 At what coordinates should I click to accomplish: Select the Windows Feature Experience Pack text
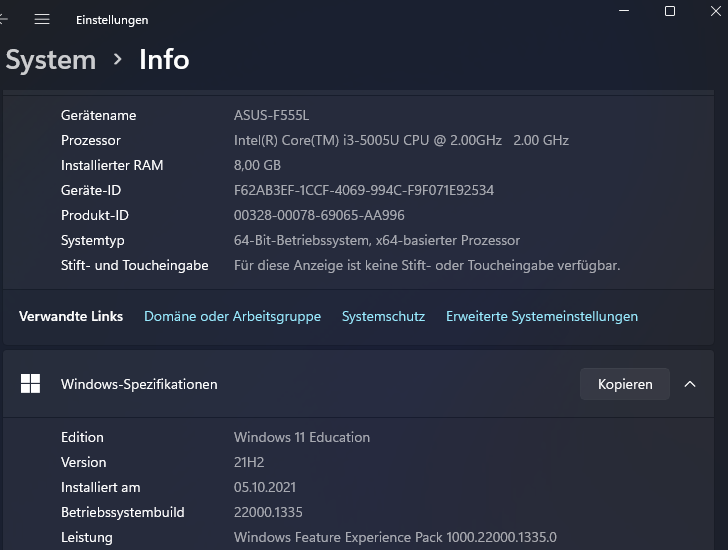coord(395,537)
